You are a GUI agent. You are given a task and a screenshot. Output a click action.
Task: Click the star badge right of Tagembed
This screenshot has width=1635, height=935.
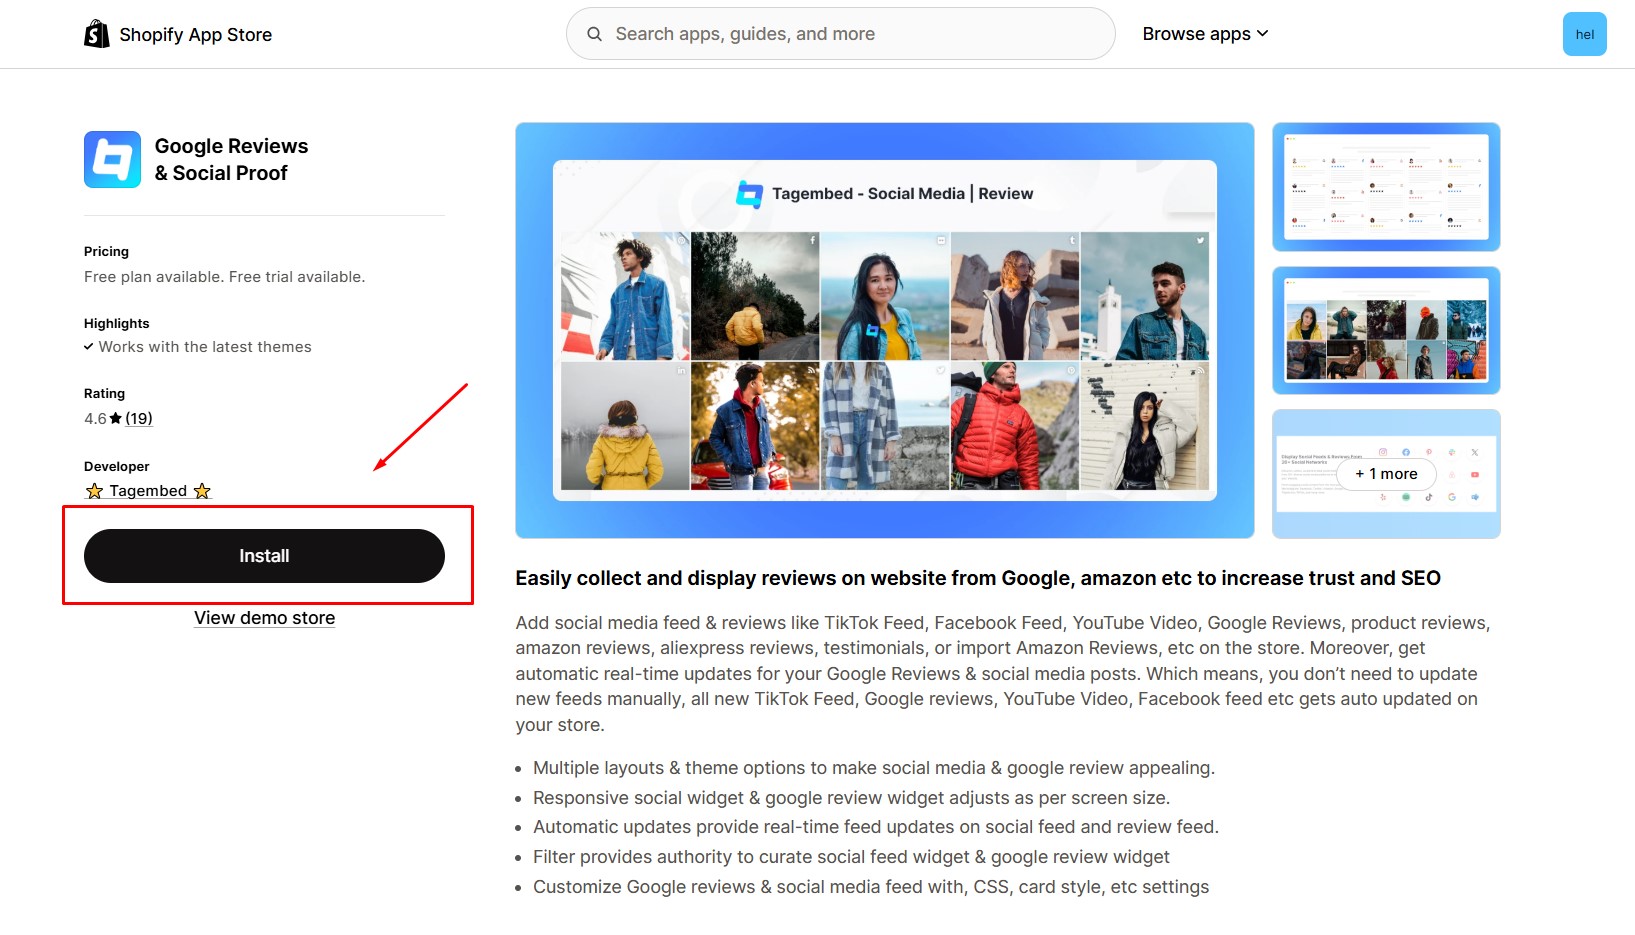pyautogui.click(x=202, y=491)
